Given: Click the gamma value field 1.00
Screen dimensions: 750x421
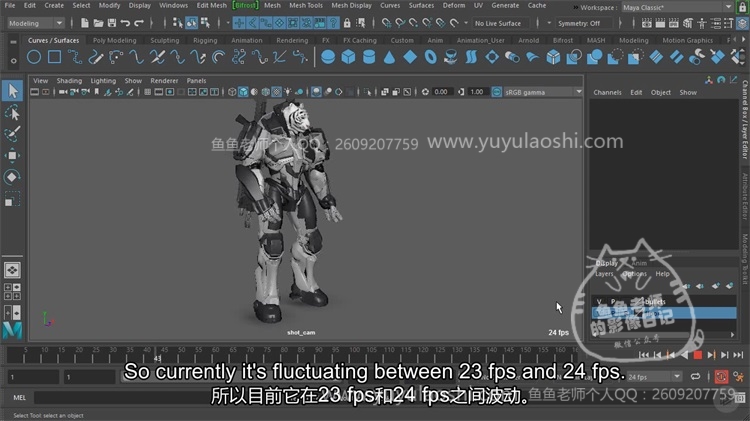Looking at the screenshot, I should 477,92.
